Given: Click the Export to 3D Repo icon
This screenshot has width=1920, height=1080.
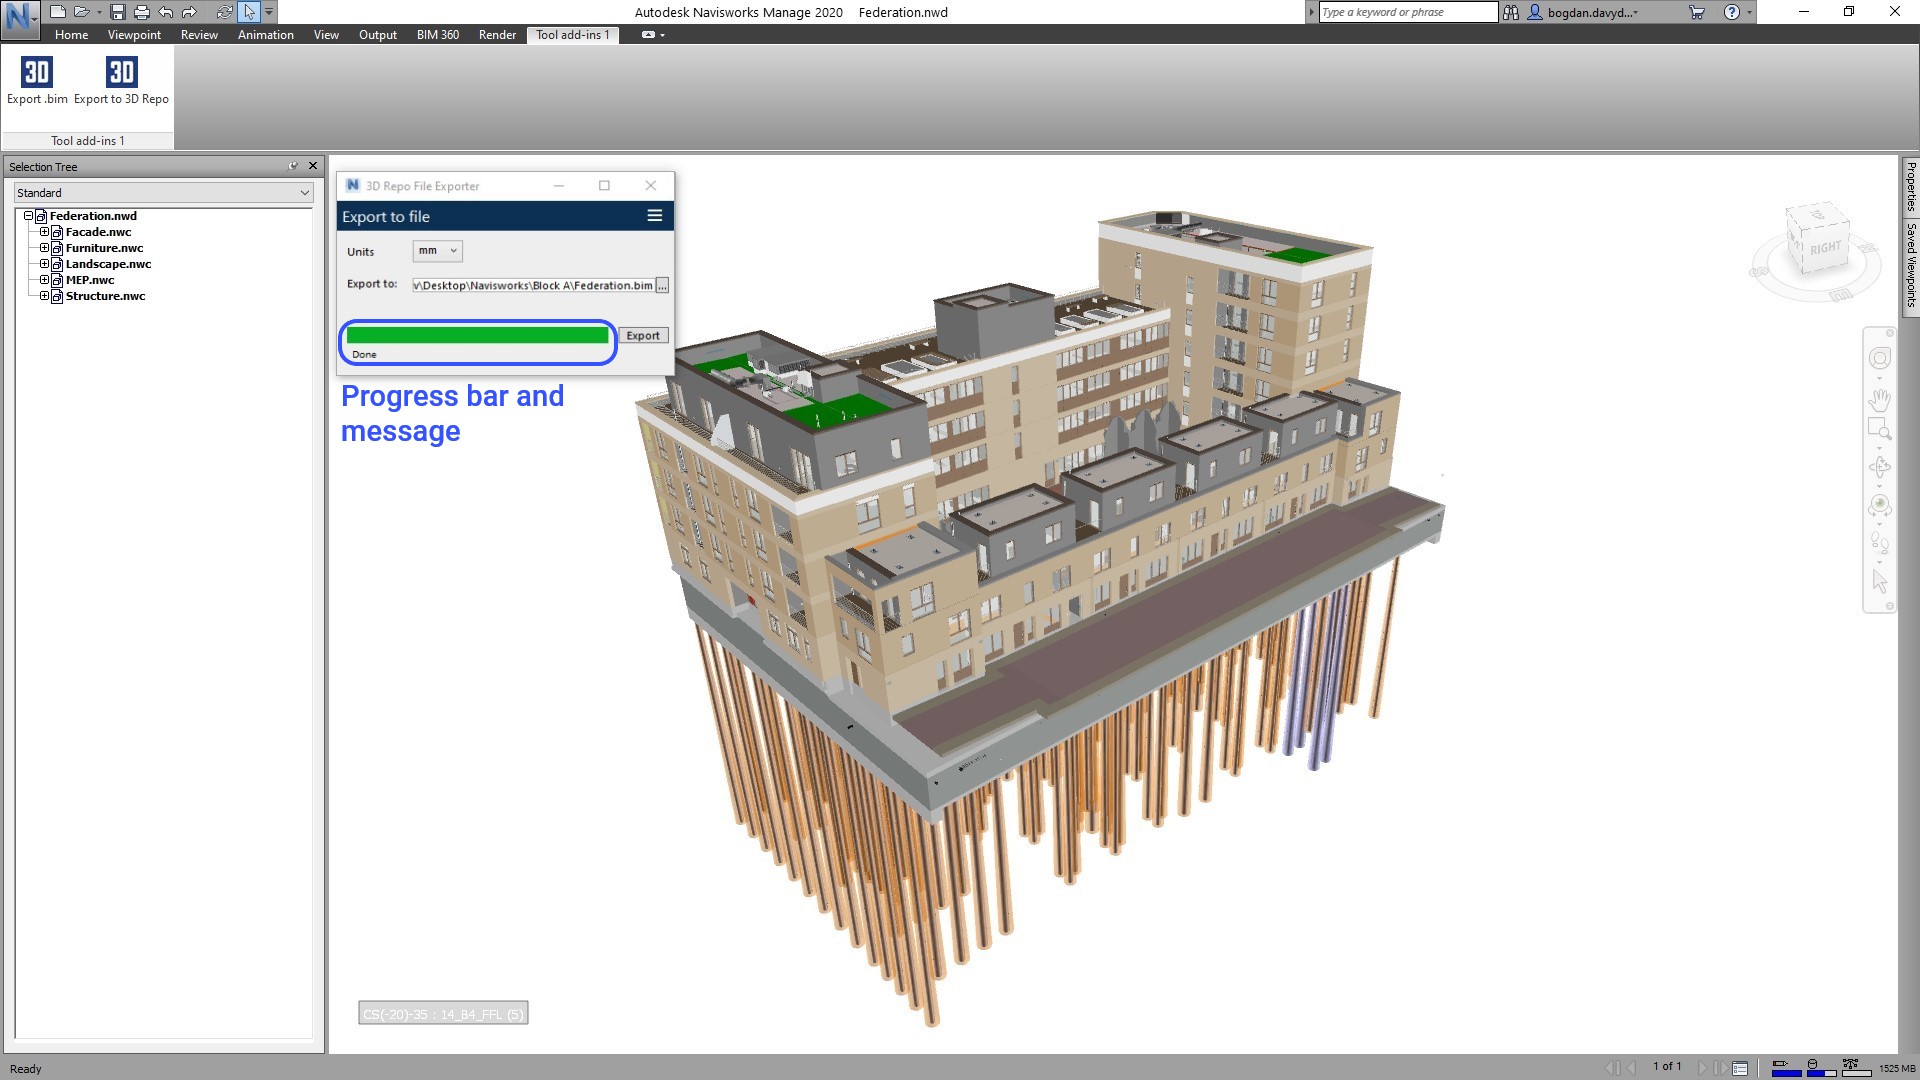Looking at the screenshot, I should click(121, 72).
